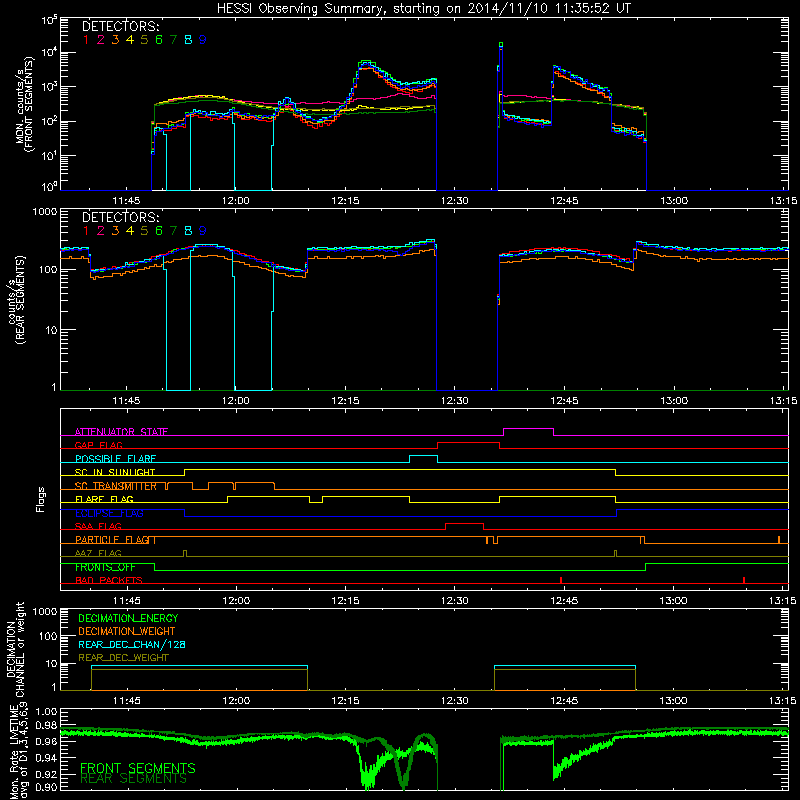
Task: Click the BAD_PACKETS flag label
Action: click(109, 580)
